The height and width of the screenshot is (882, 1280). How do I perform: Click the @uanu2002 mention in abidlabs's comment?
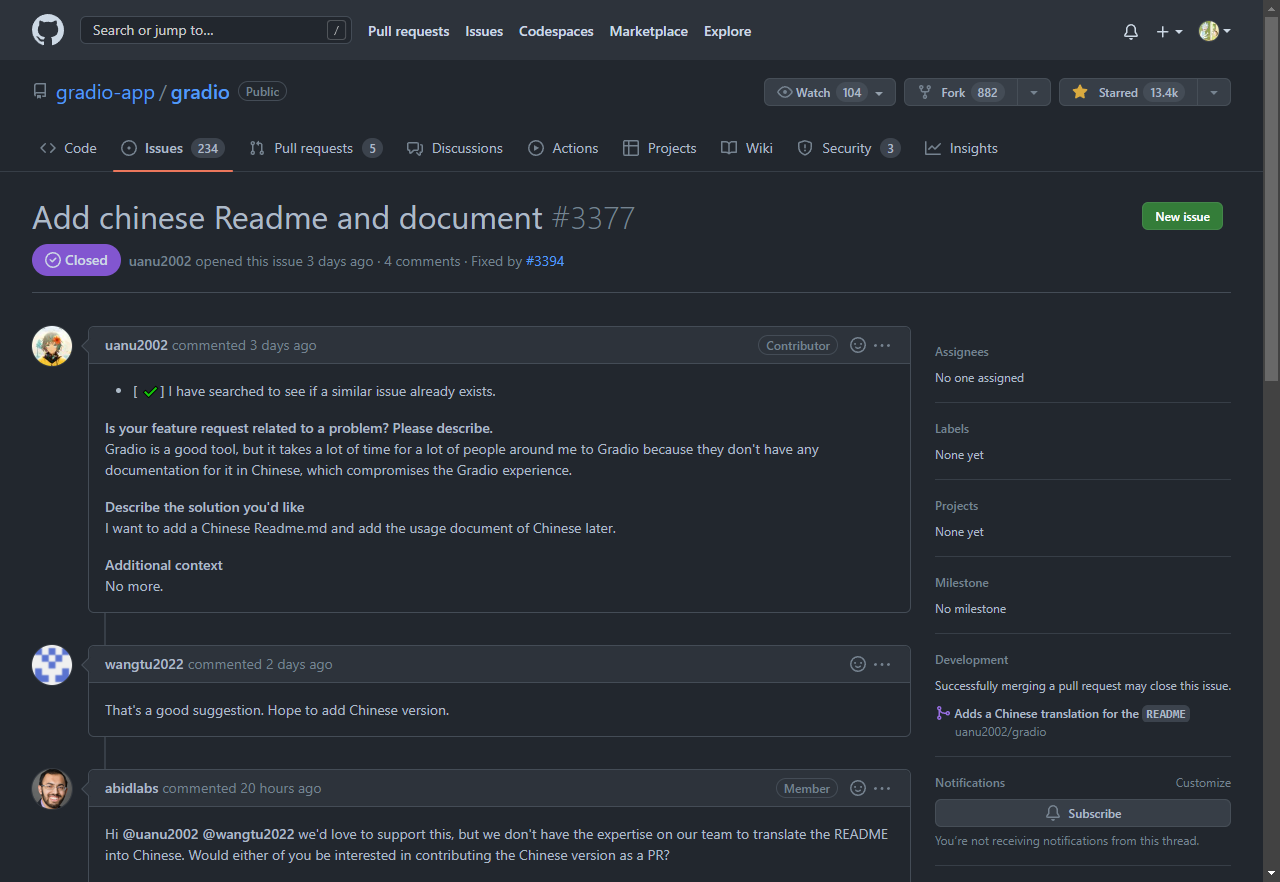point(160,834)
